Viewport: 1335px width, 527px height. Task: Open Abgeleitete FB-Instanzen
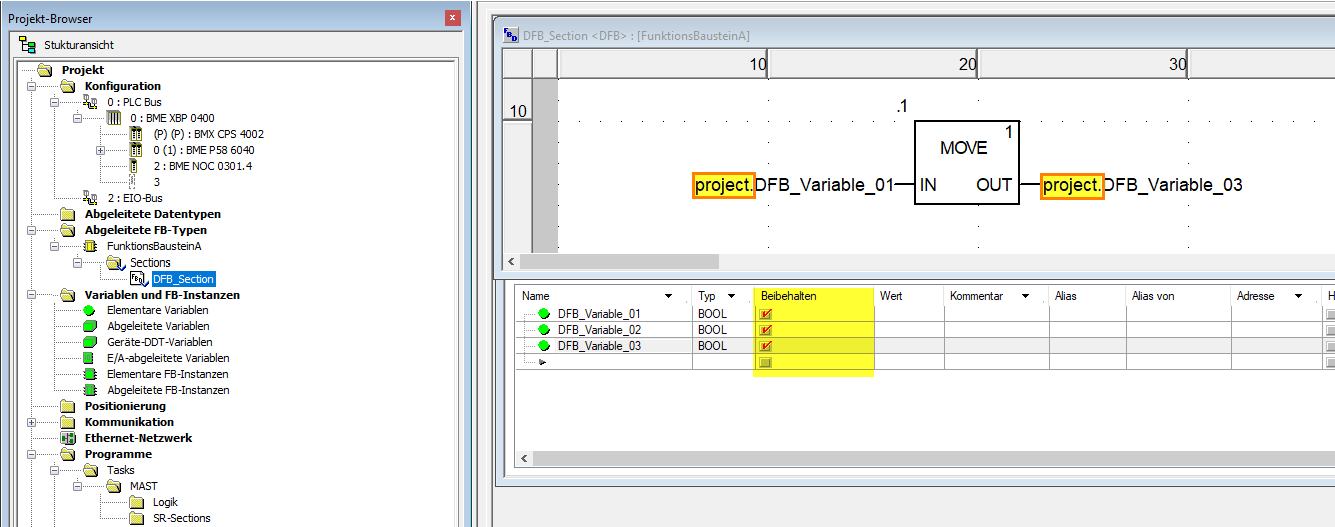168,390
